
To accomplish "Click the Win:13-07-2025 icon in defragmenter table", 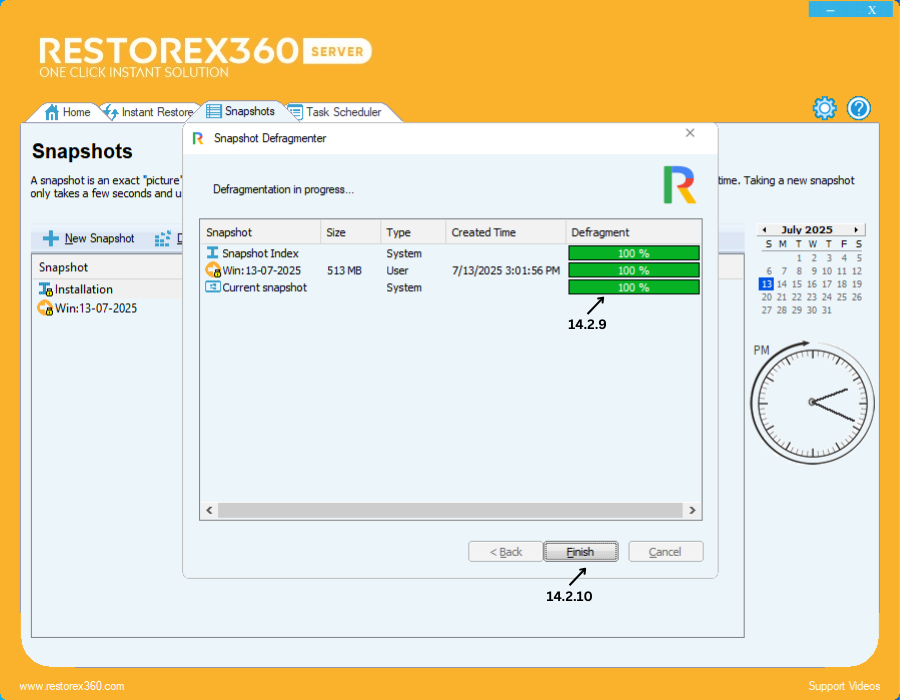I will coord(213,270).
